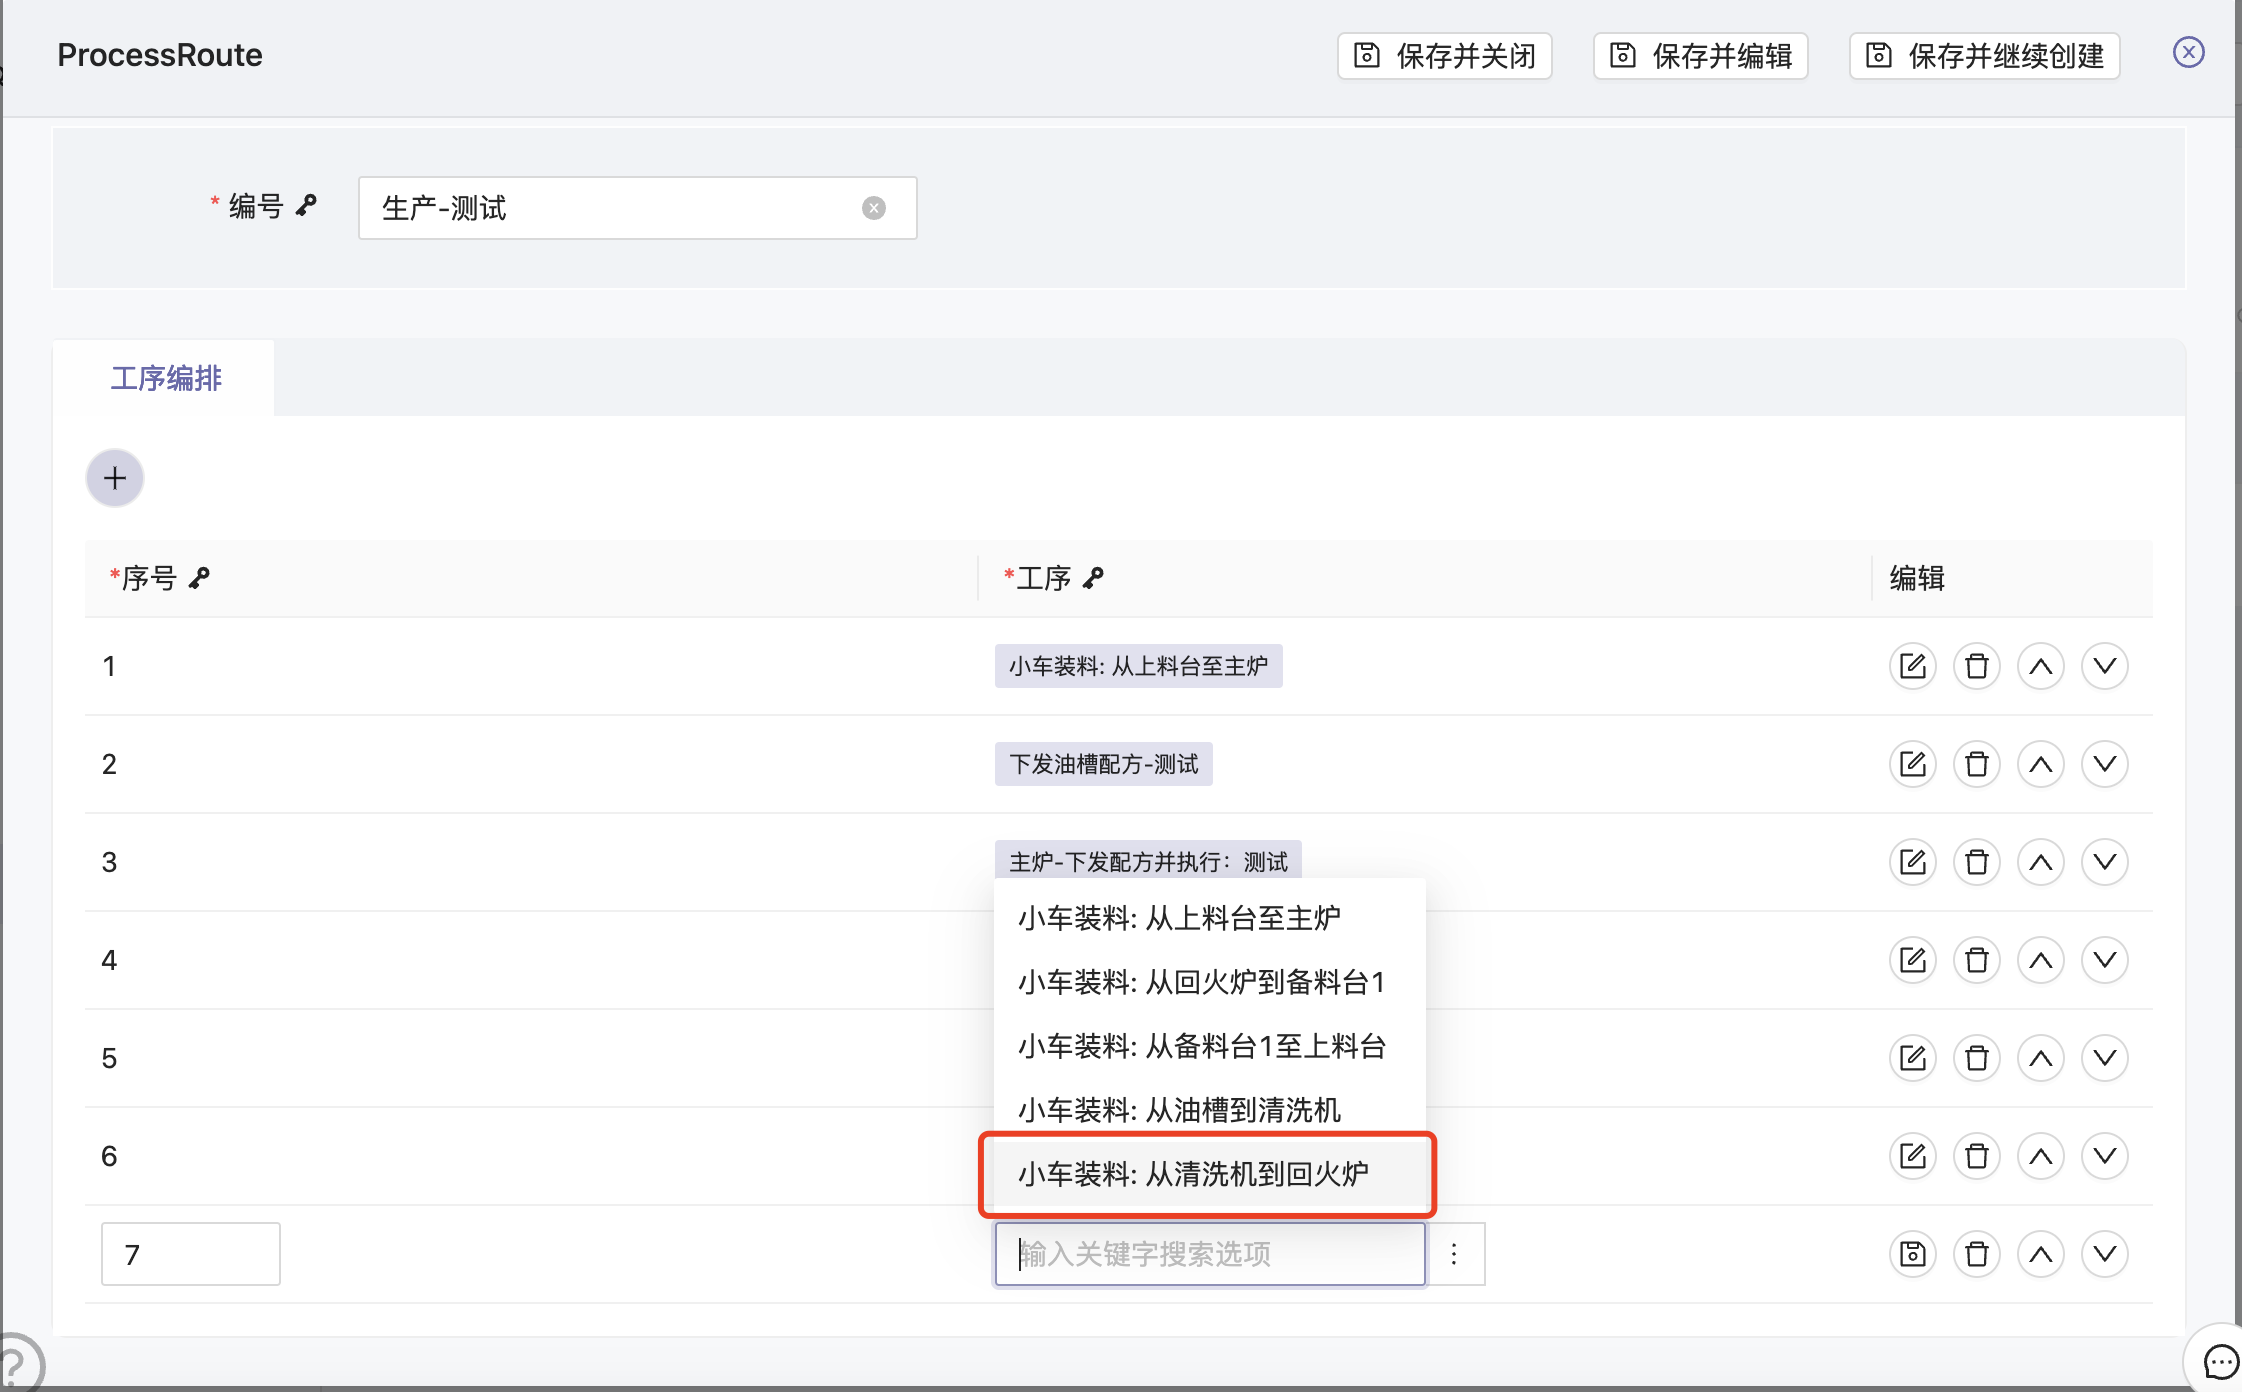The image size is (2242, 1392).
Task: Move row 4 down with the arrow
Action: pyautogui.click(x=2104, y=960)
